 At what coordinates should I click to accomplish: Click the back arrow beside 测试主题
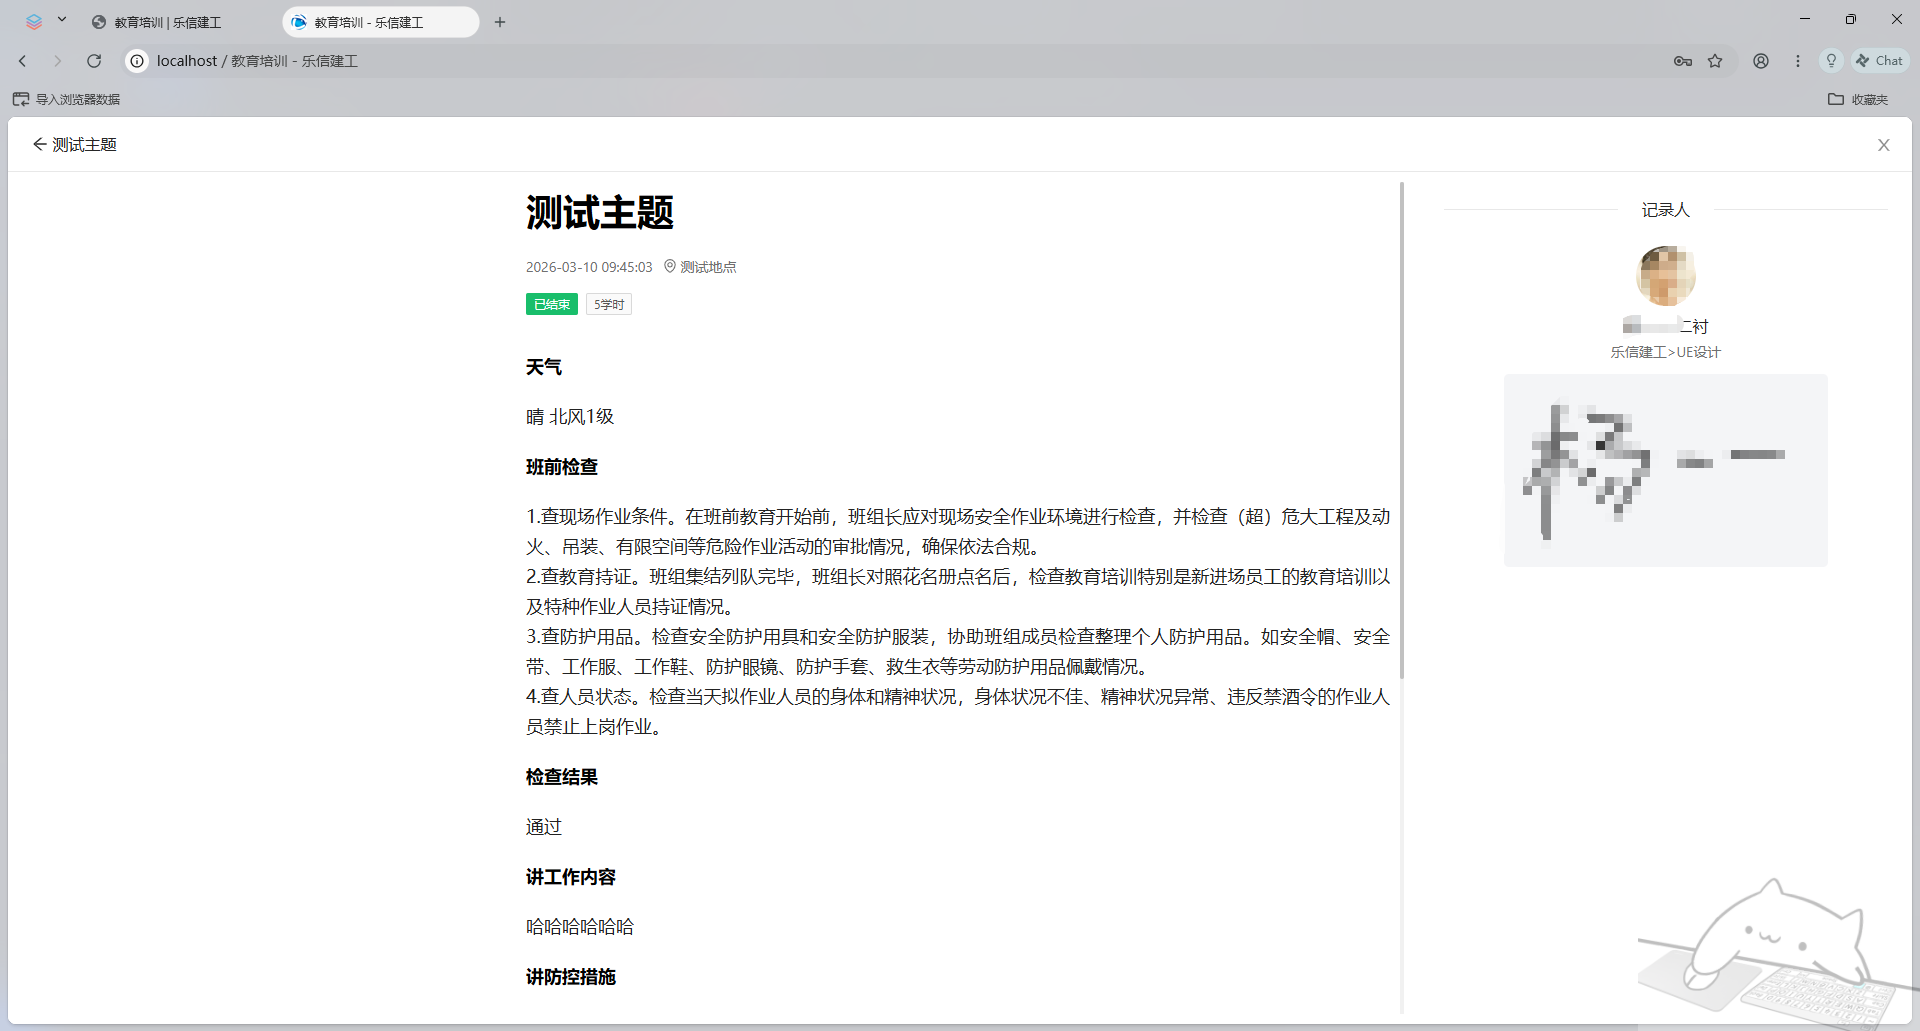(39, 145)
